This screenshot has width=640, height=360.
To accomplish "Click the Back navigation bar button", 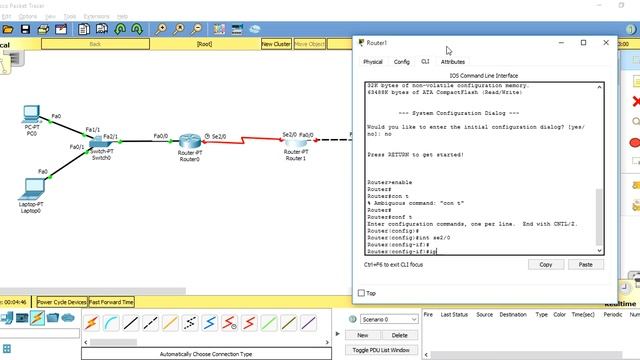I will [95, 44].
